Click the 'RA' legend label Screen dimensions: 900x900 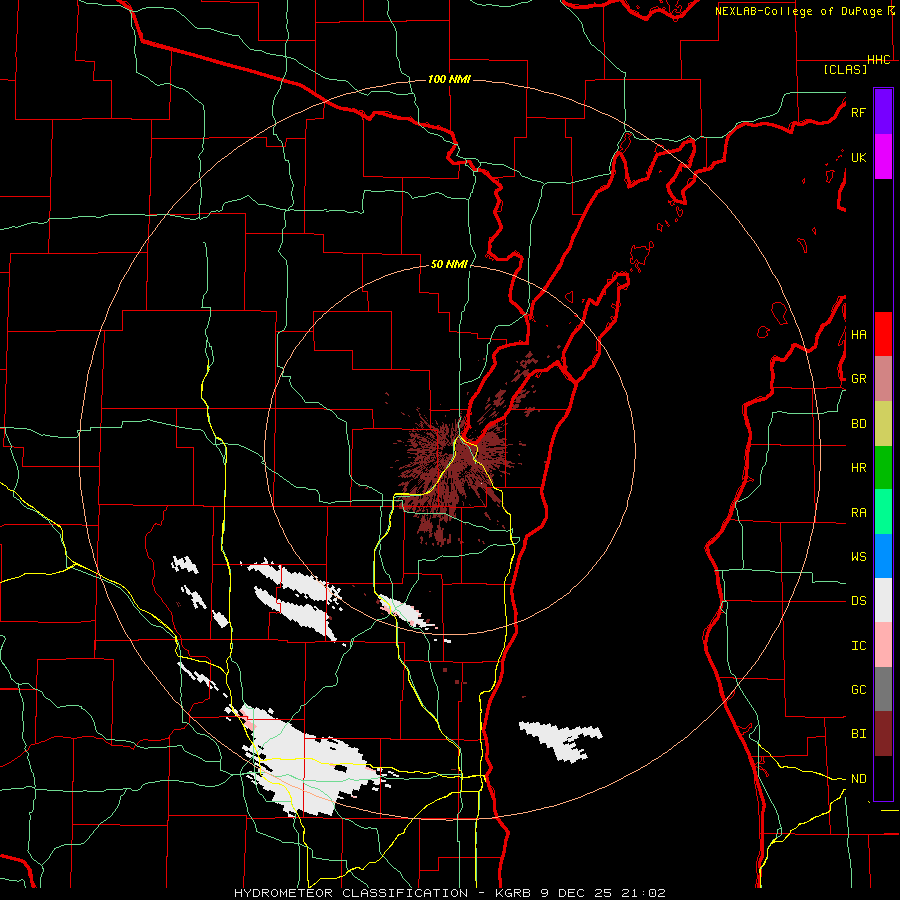point(859,513)
